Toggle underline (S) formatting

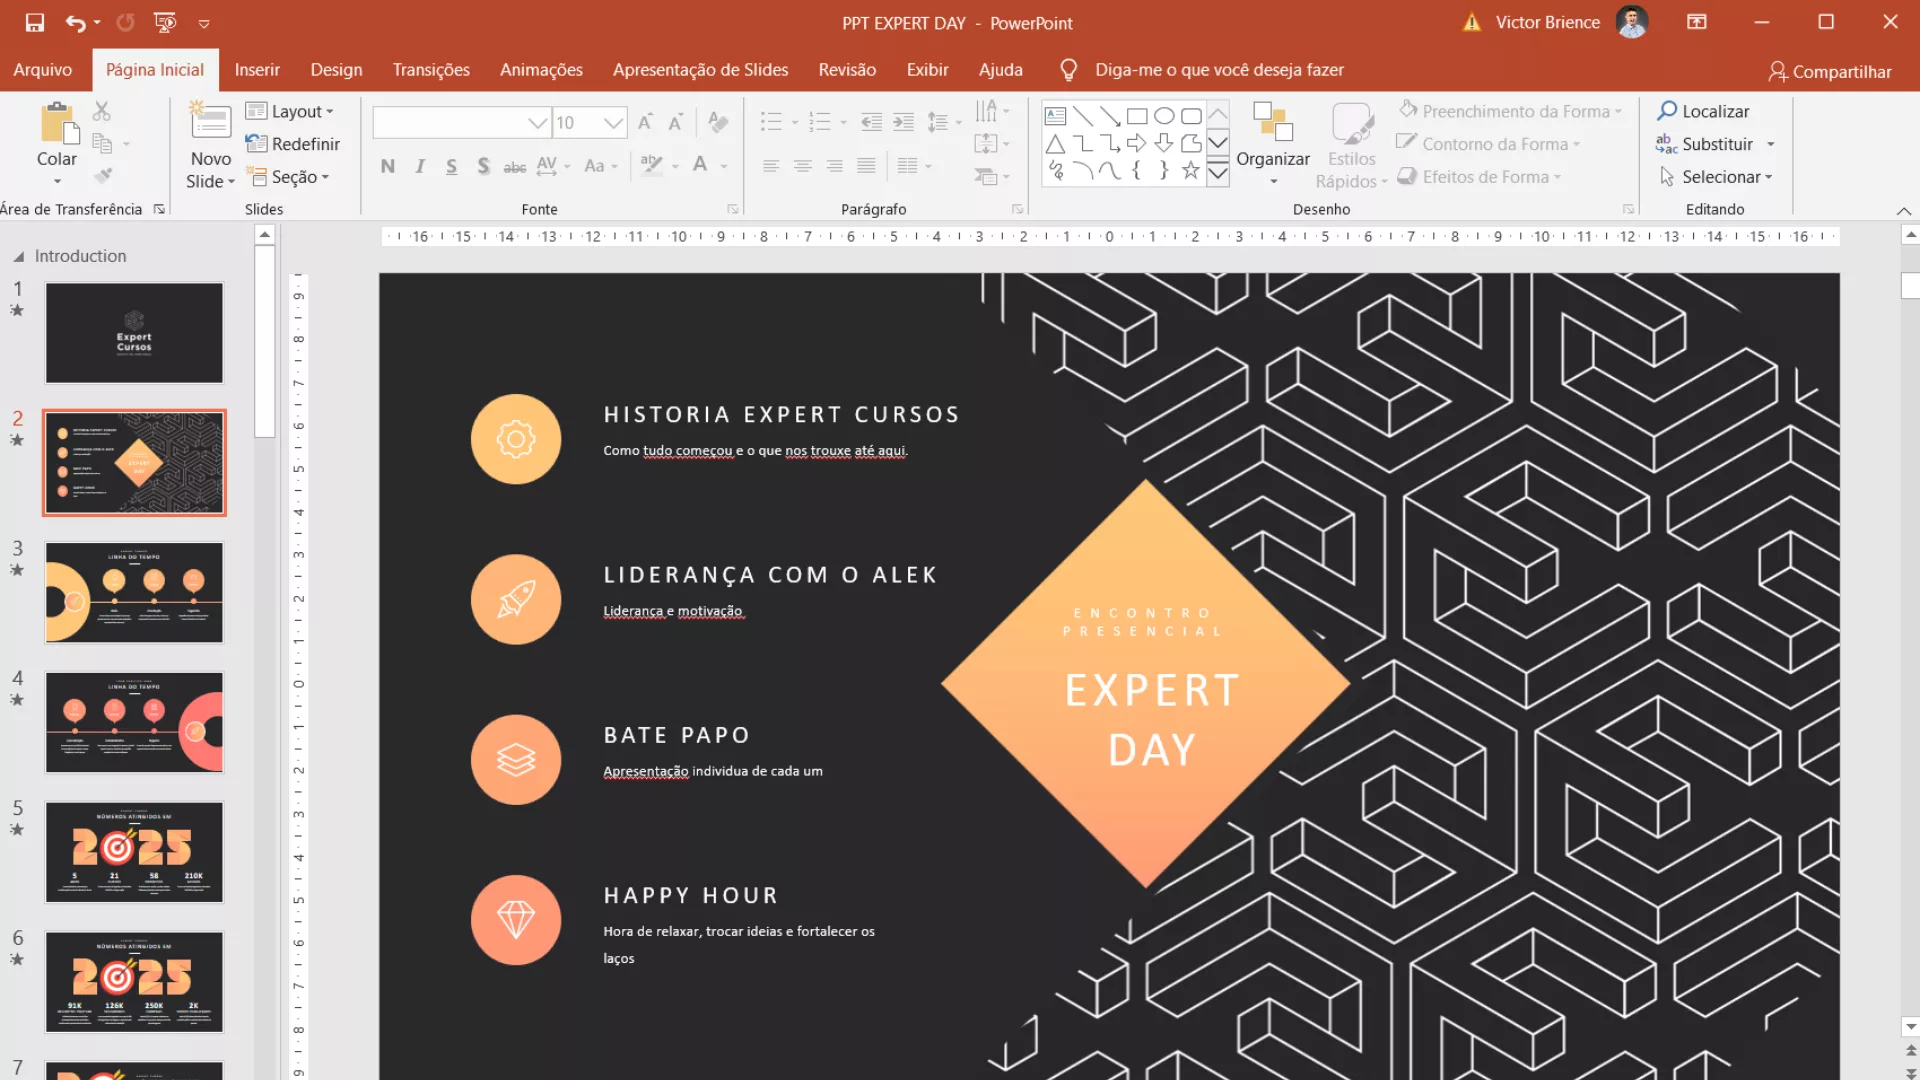click(451, 166)
